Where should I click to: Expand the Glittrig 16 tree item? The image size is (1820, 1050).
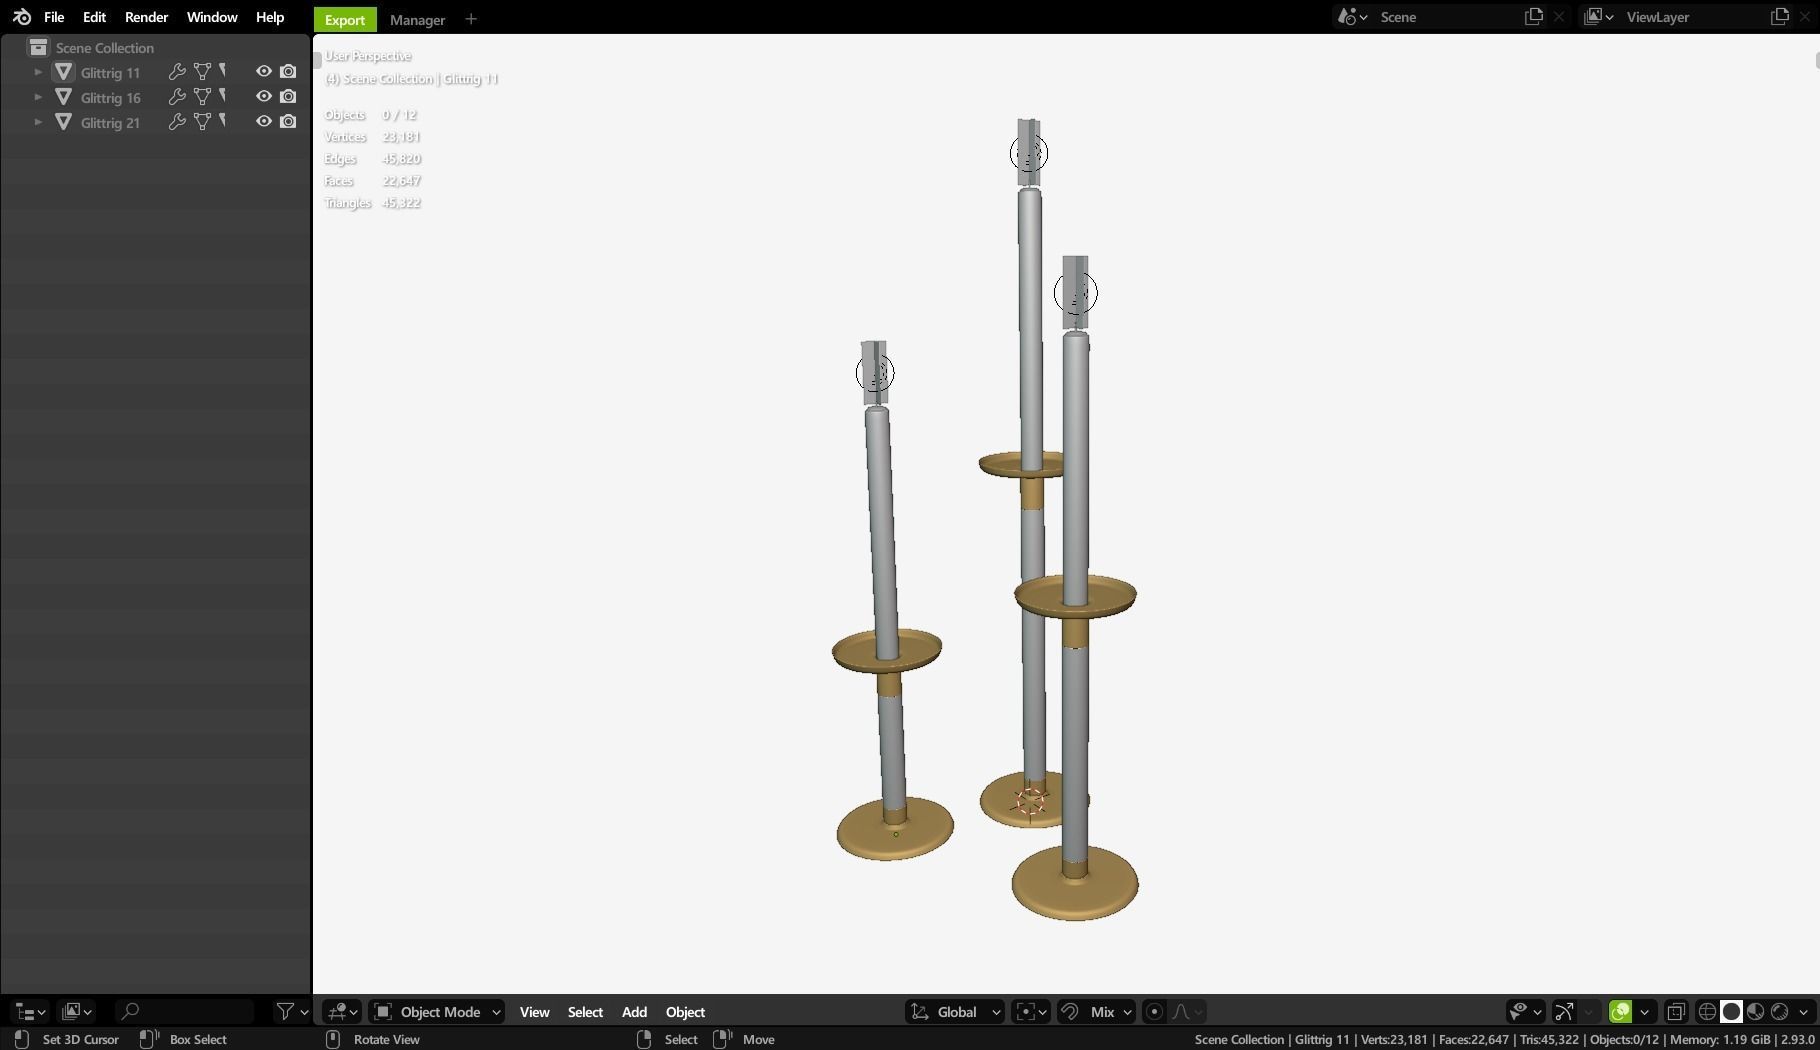pos(38,97)
